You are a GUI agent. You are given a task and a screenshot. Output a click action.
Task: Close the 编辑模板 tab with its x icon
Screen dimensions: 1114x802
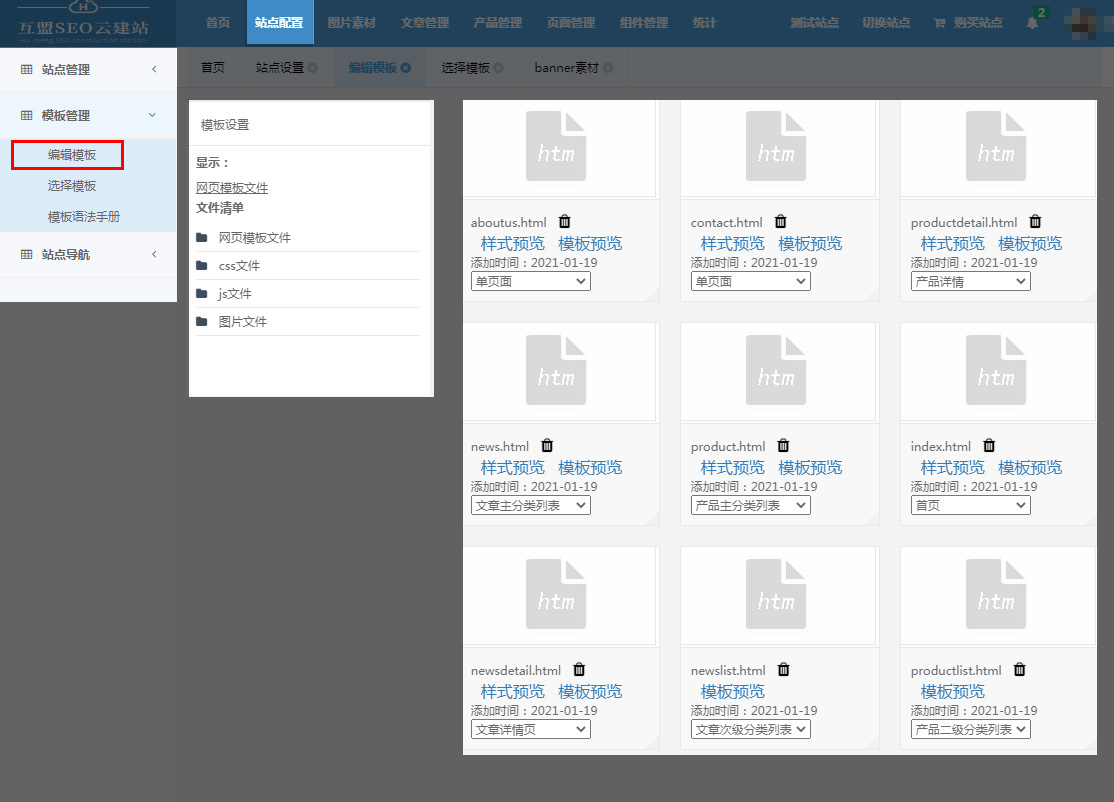pos(405,68)
